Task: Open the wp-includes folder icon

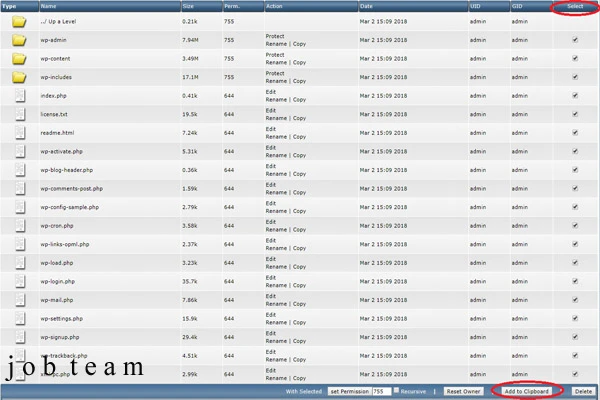Action: point(19,77)
